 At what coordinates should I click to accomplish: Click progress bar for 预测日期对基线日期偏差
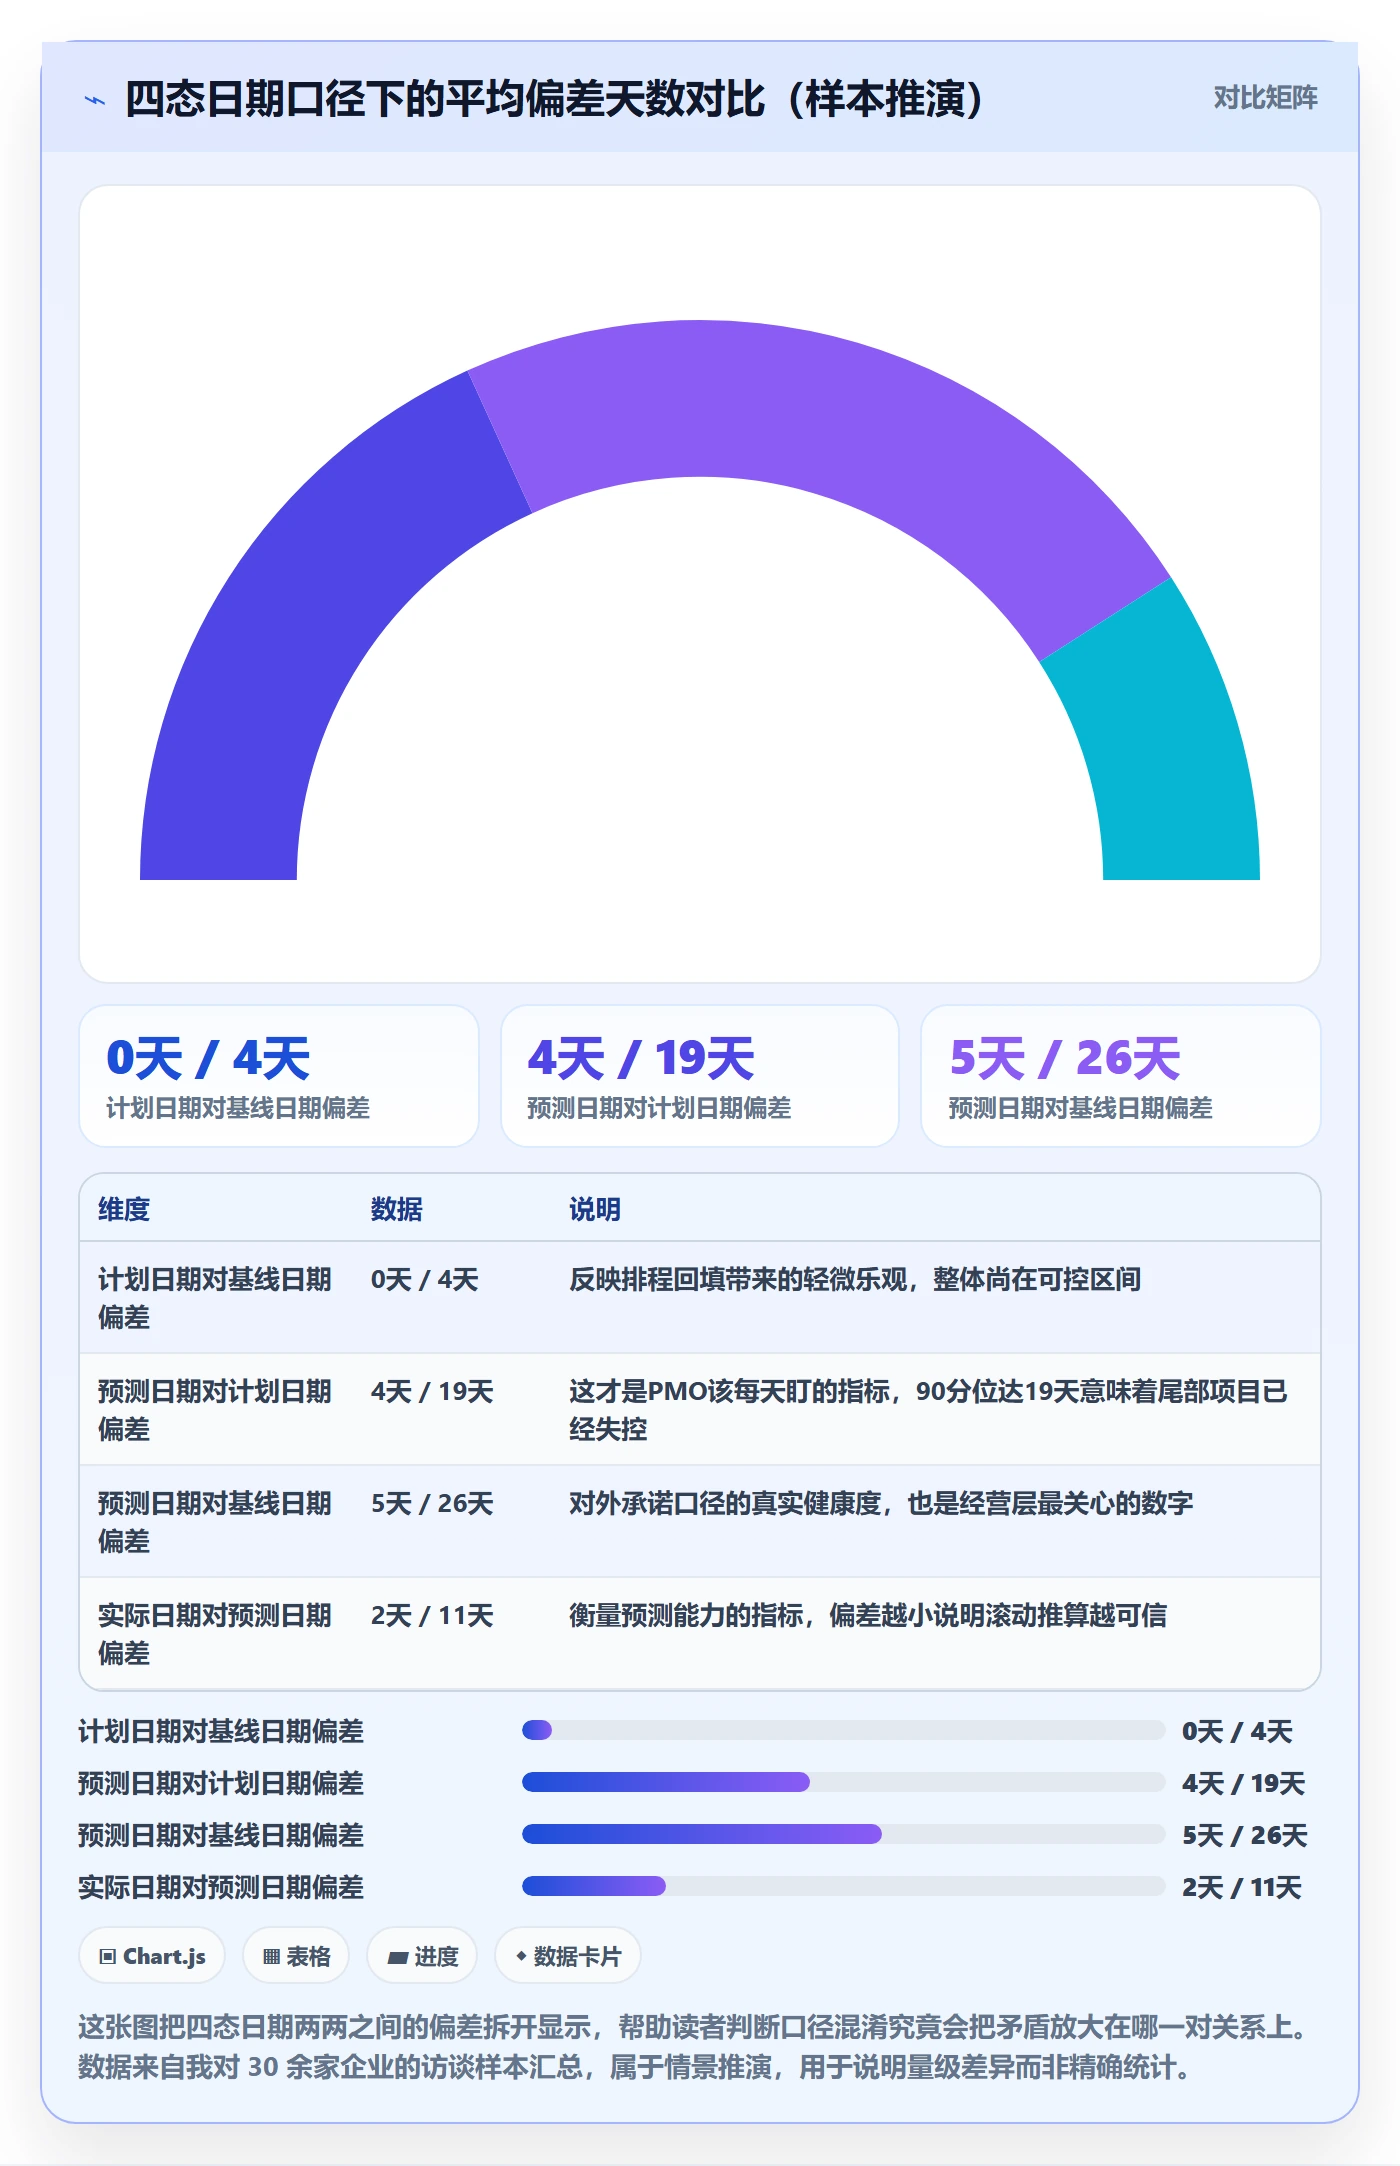pyautogui.click(x=843, y=1834)
